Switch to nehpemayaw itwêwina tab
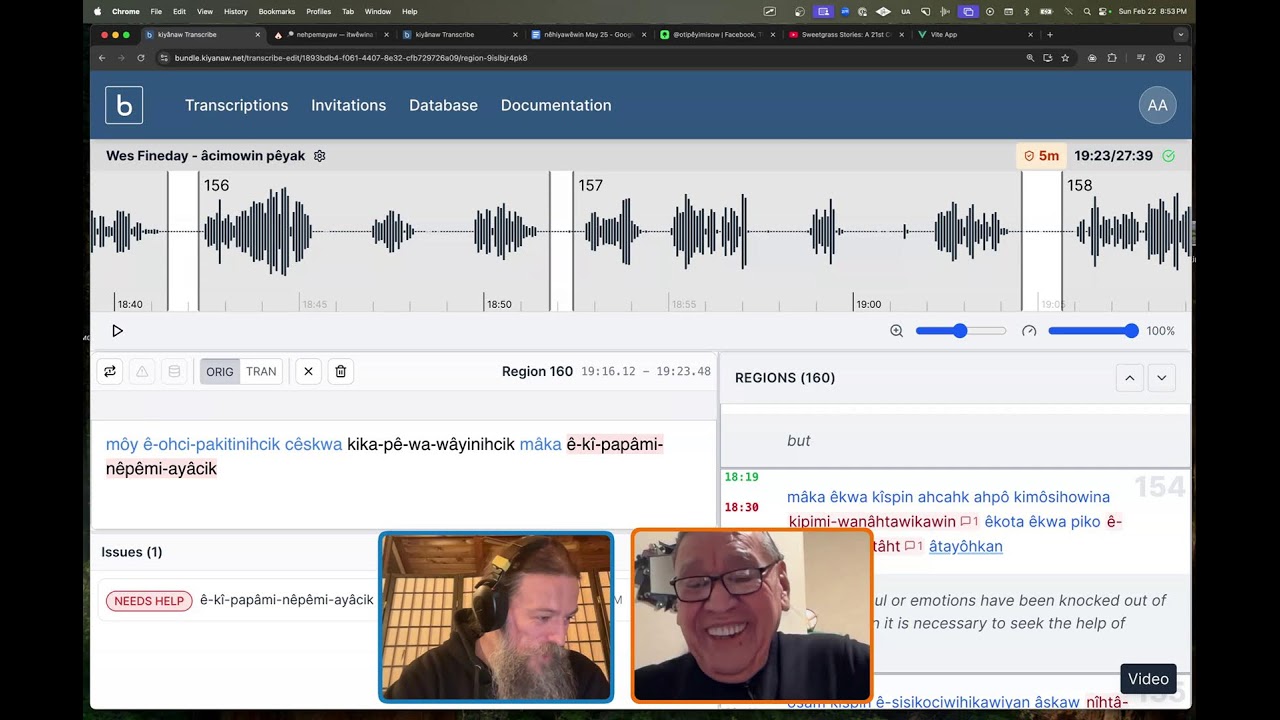This screenshot has height=720, width=1280. click(x=330, y=34)
